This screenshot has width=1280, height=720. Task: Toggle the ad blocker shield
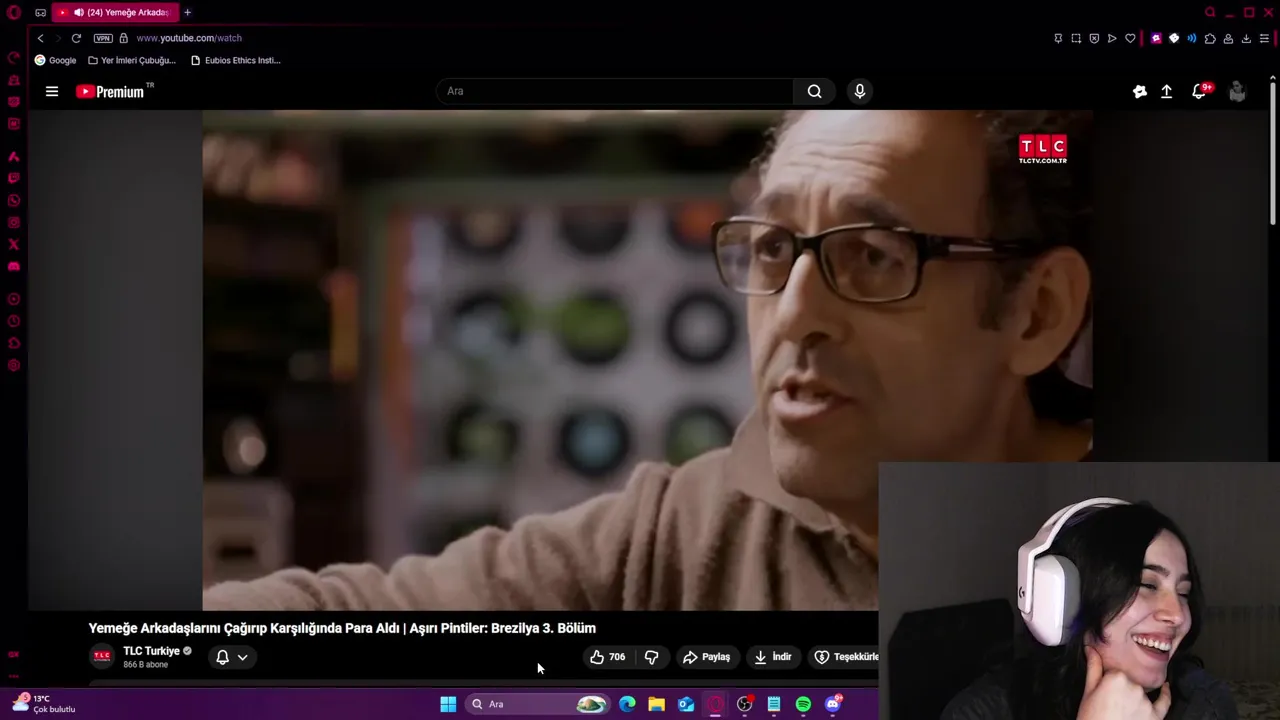click(1094, 38)
